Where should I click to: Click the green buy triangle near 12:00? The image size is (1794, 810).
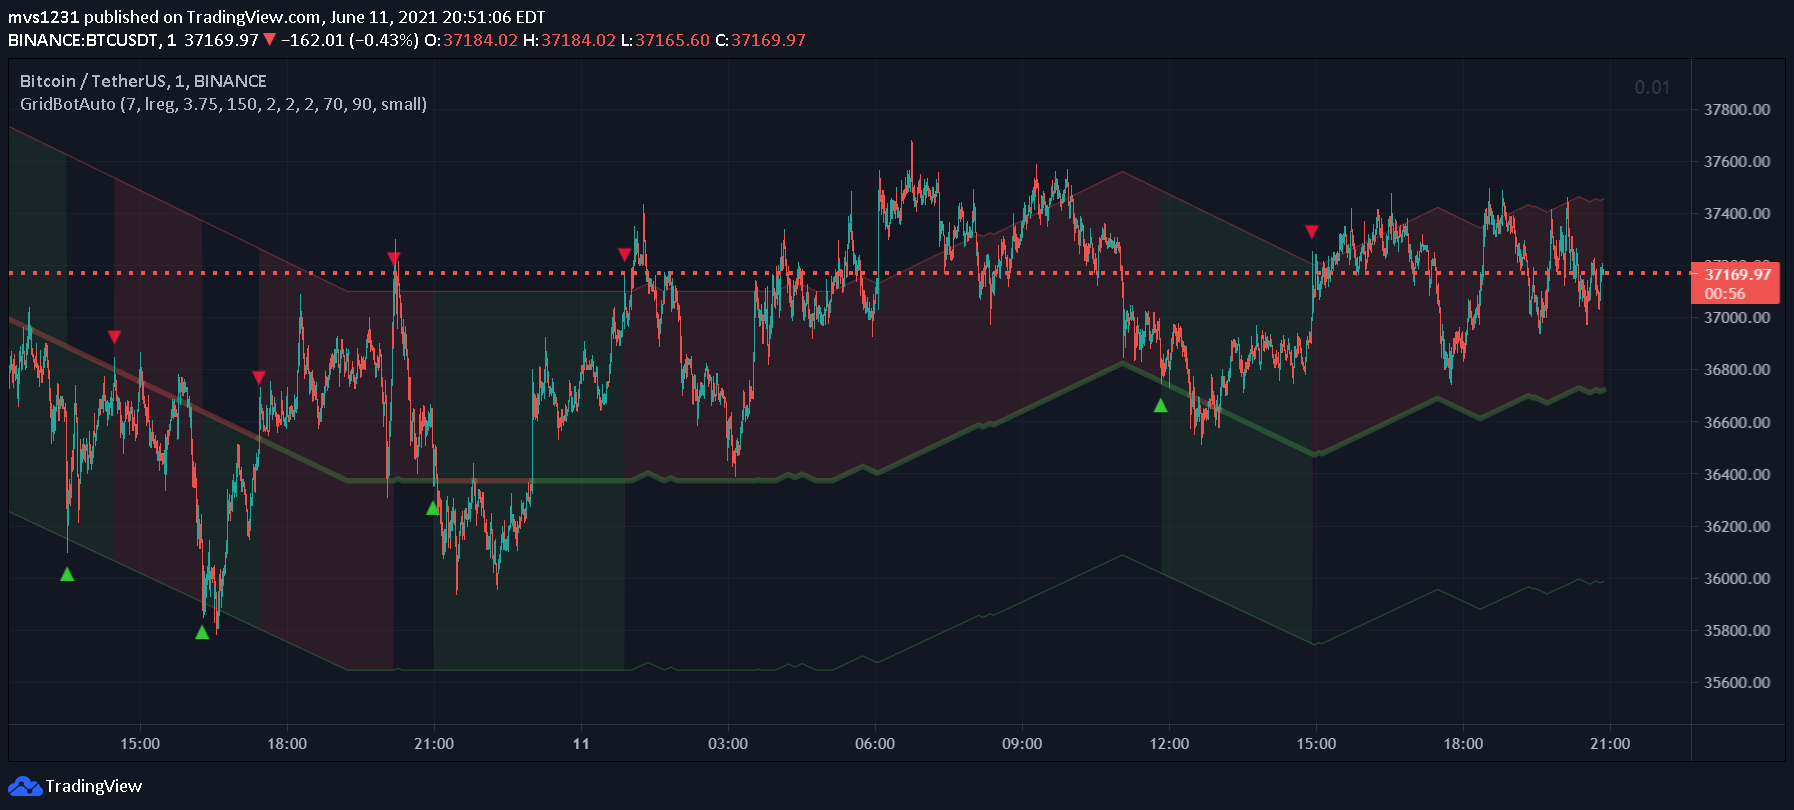pyautogui.click(x=1160, y=405)
